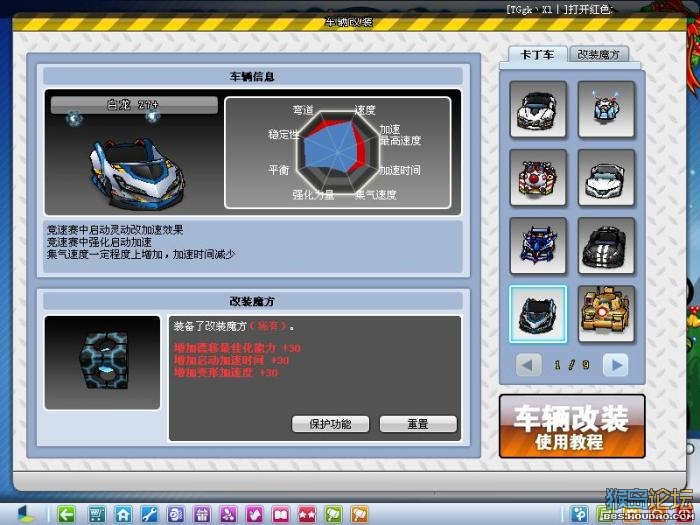Click the 速度 radar label
Screen dimensions: 700x525
[x=365, y=110]
